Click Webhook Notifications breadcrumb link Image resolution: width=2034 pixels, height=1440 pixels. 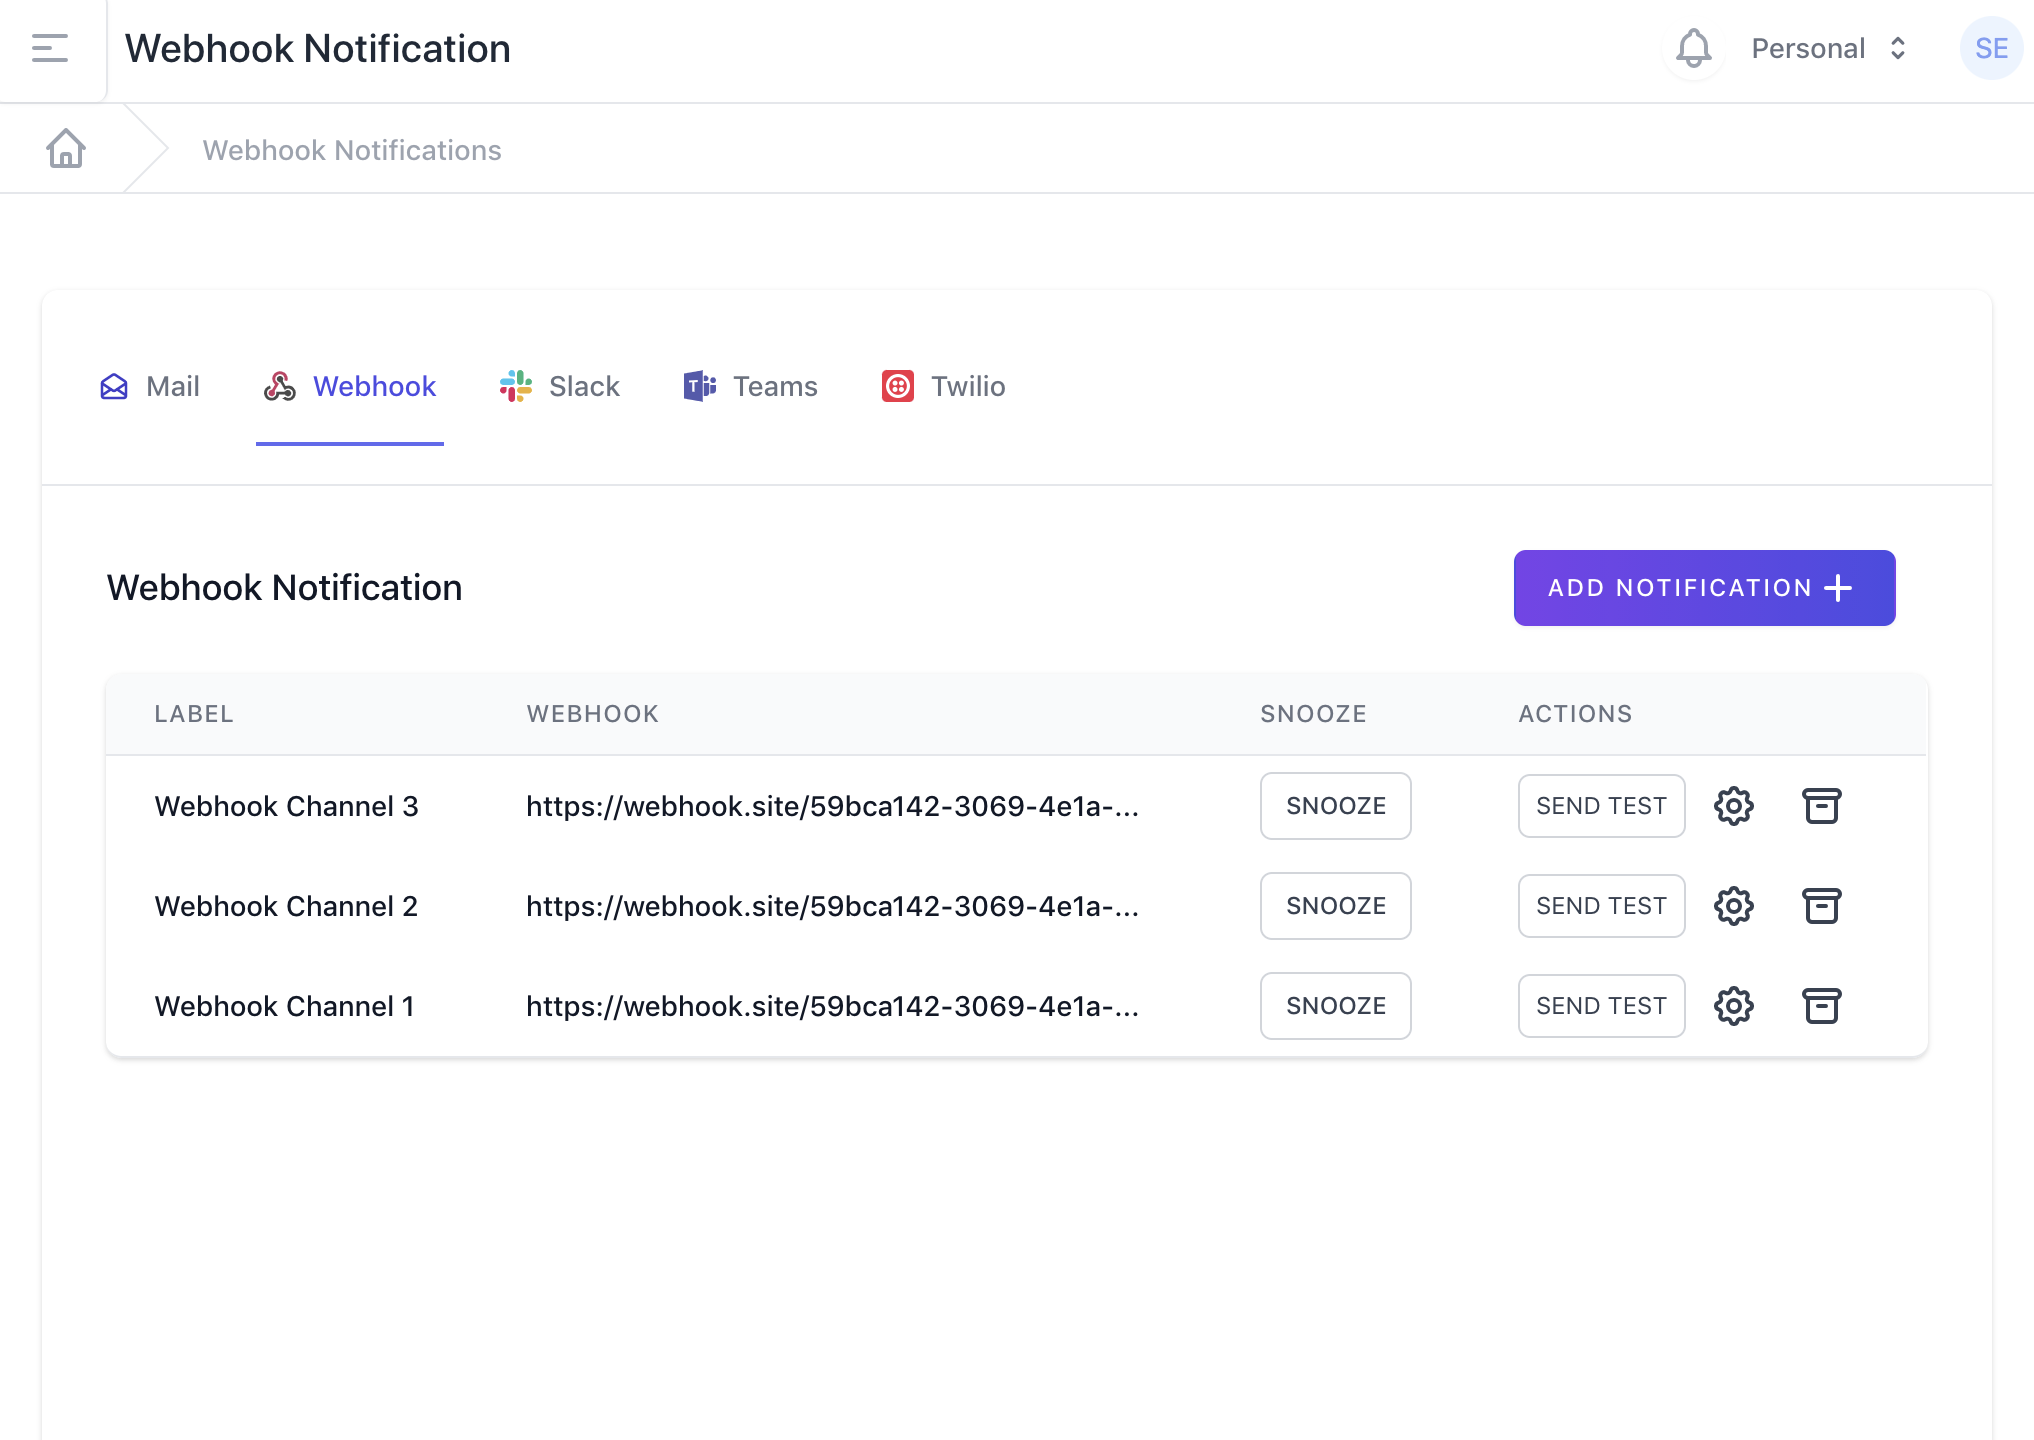coord(352,150)
